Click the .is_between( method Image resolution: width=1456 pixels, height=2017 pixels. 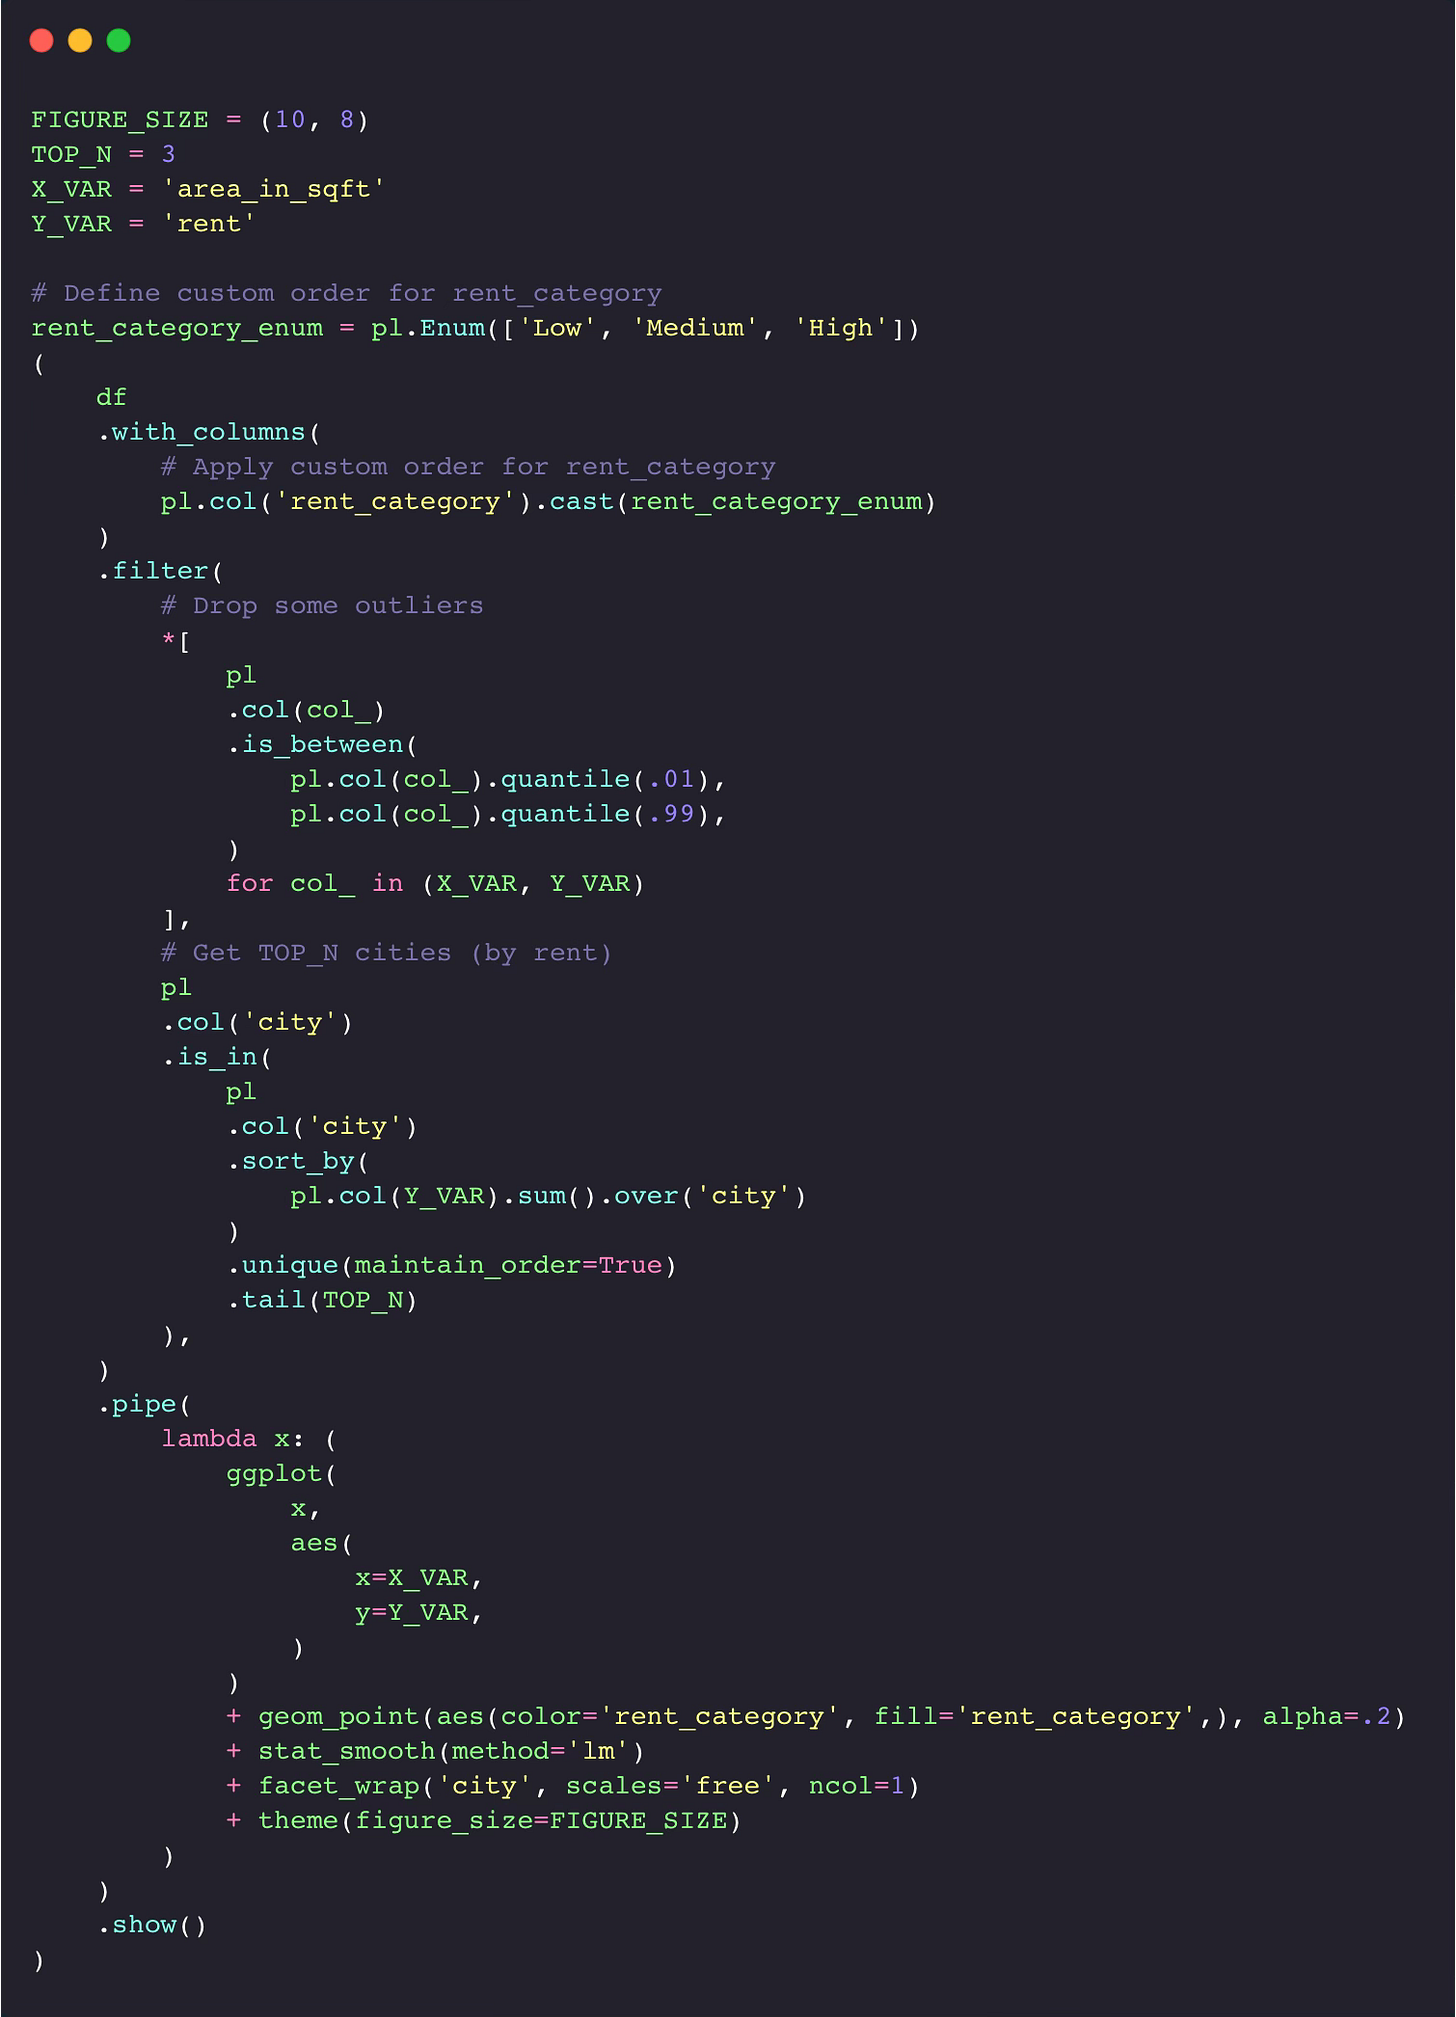(322, 745)
